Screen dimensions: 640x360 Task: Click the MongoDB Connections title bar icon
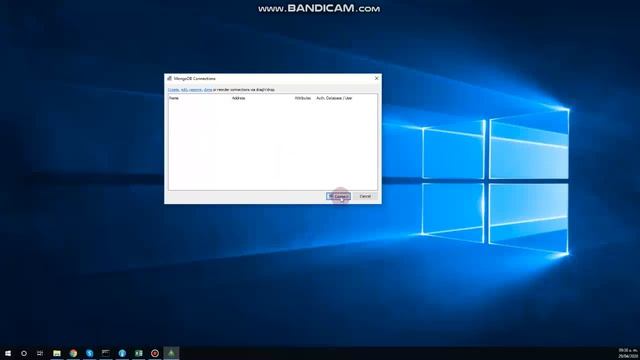tap(169, 78)
